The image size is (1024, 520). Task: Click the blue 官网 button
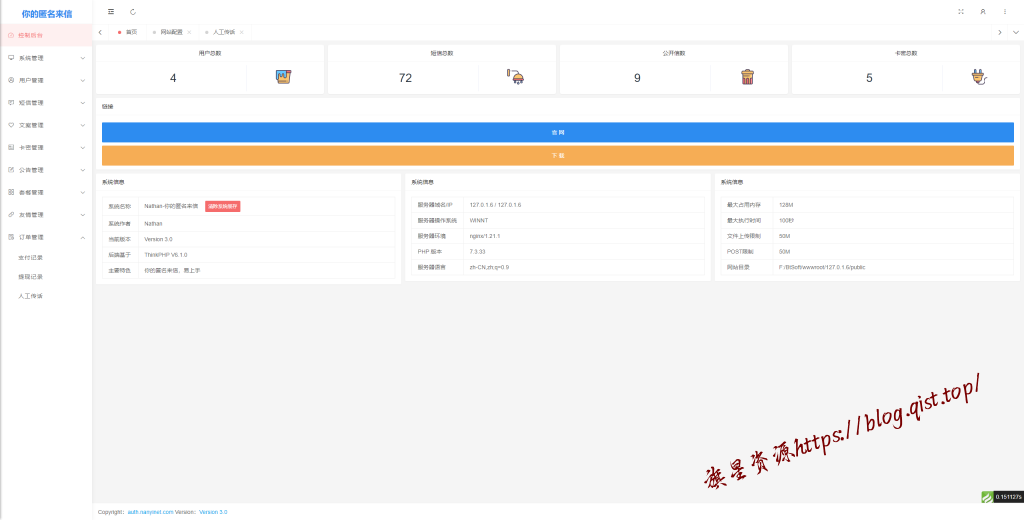557,132
